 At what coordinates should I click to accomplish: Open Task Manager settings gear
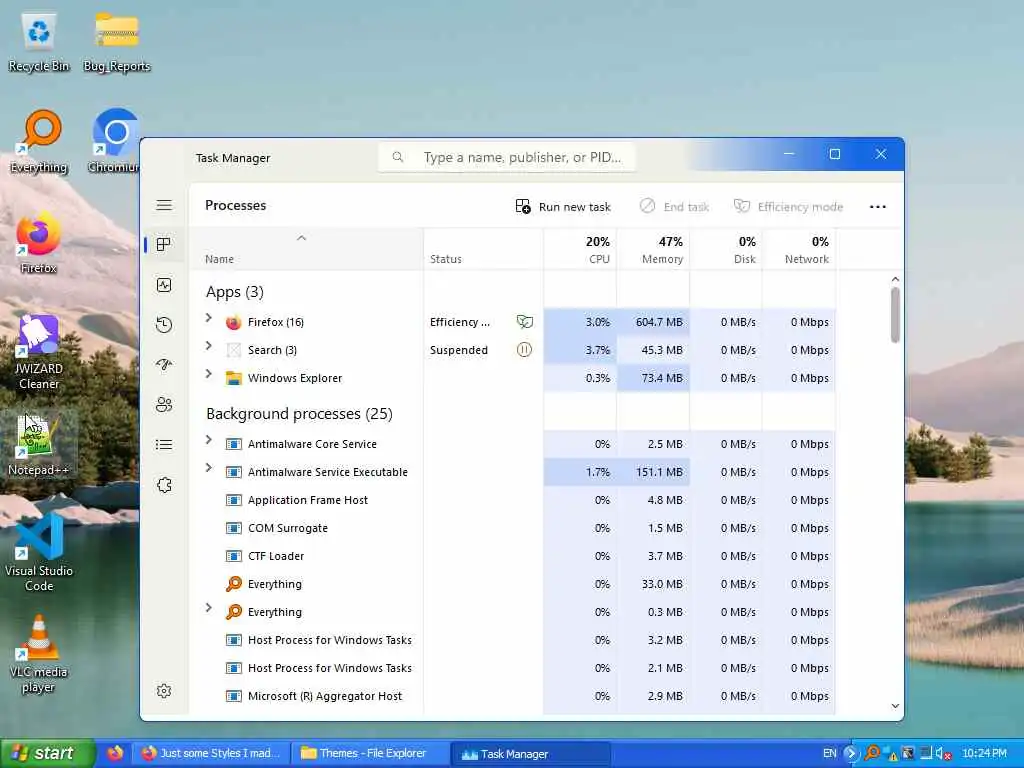click(x=164, y=691)
